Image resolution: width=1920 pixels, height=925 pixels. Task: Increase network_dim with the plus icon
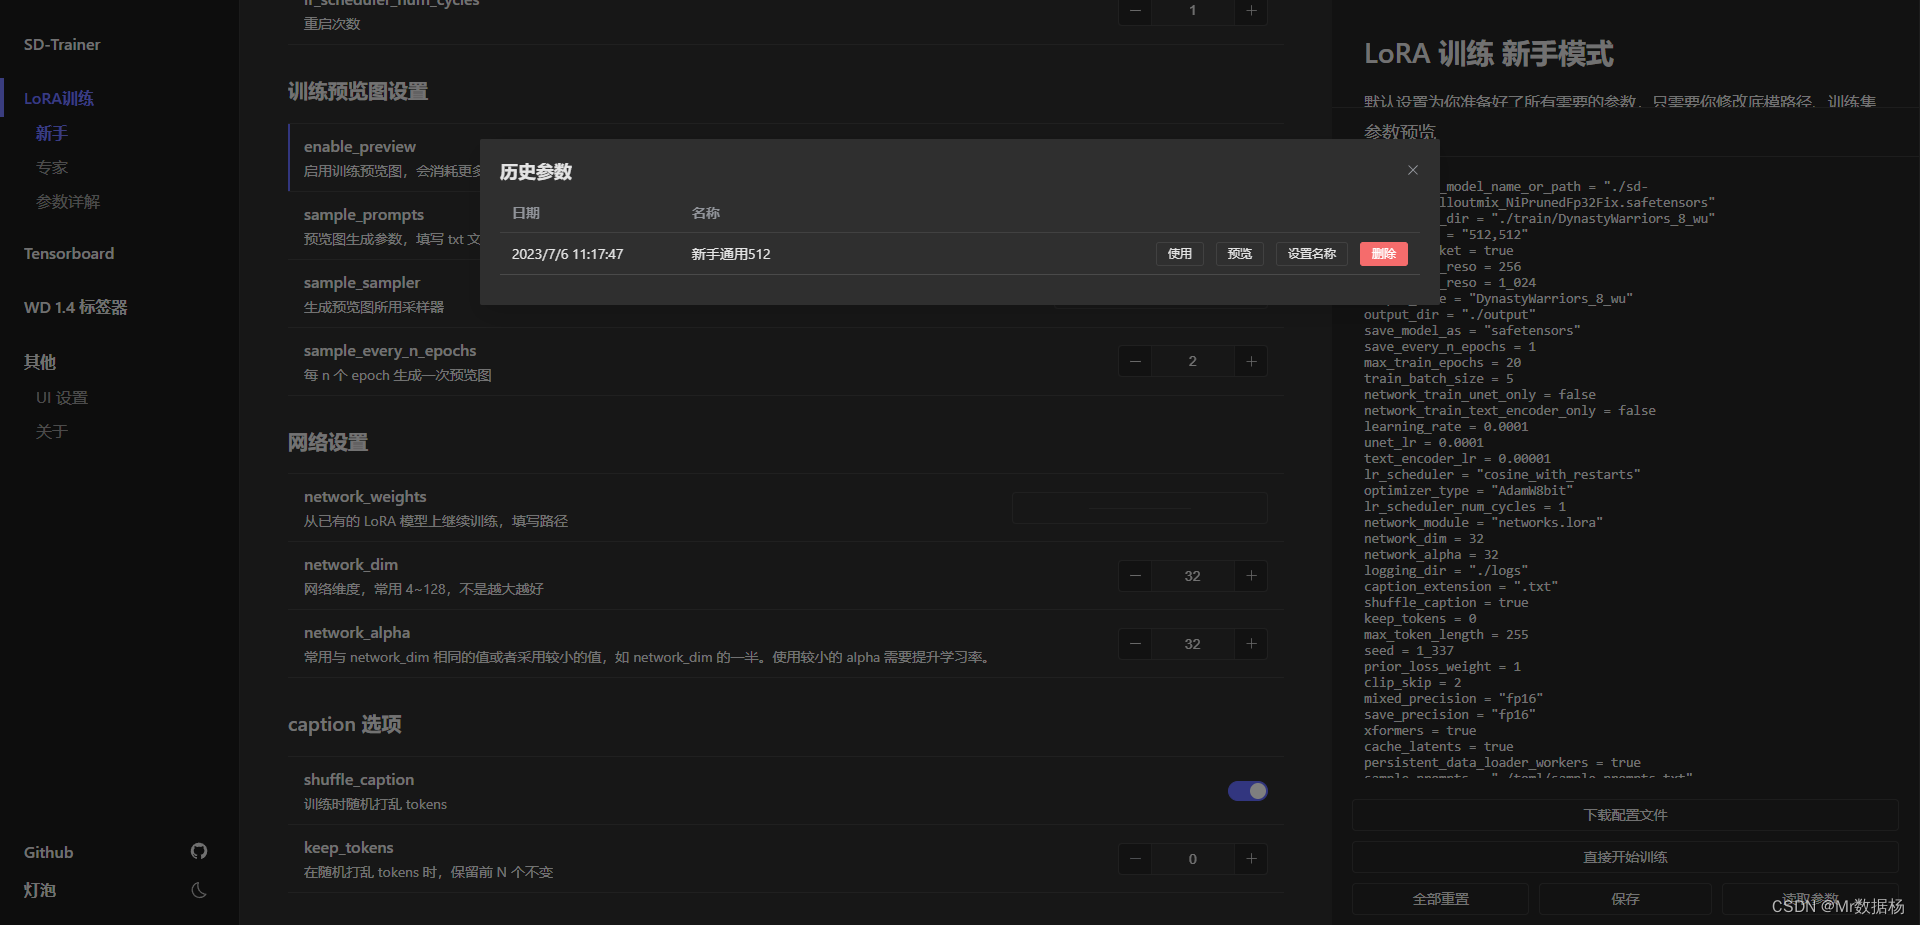(1251, 576)
